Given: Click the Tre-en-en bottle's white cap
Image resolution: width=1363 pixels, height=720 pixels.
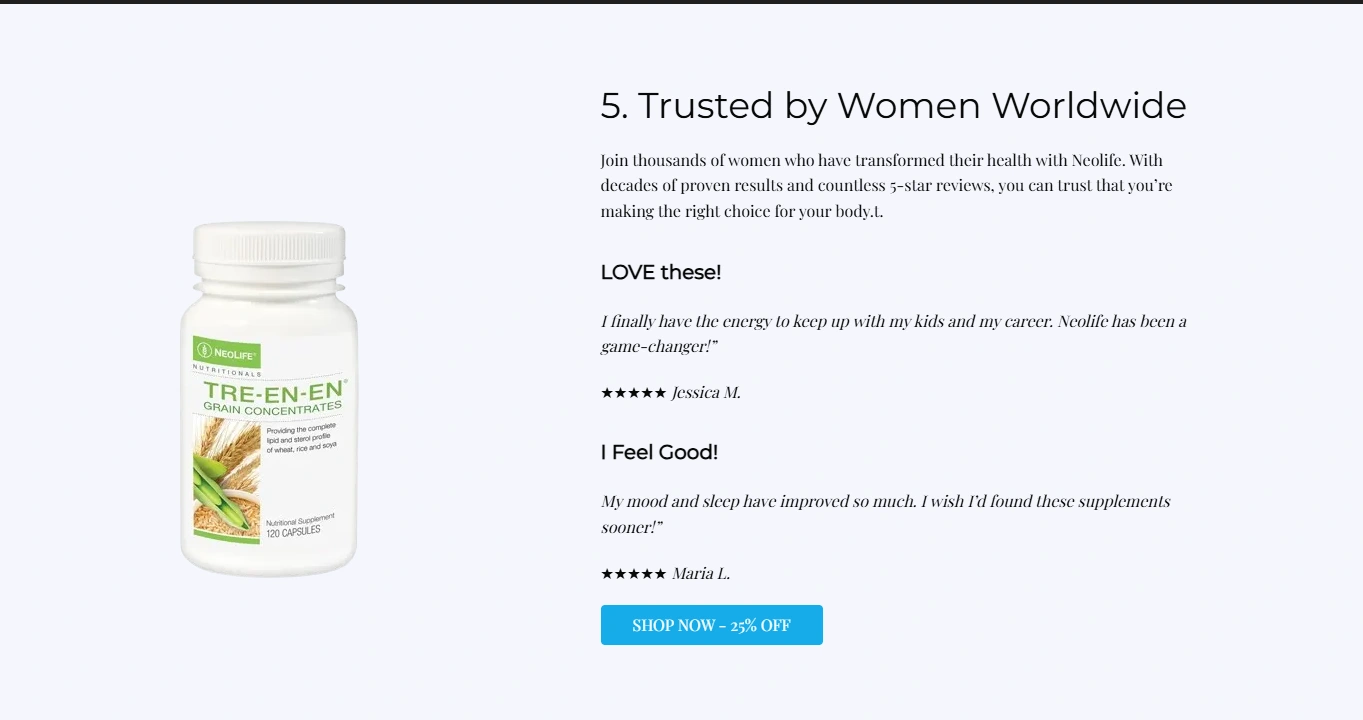Looking at the screenshot, I should (269, 247).
